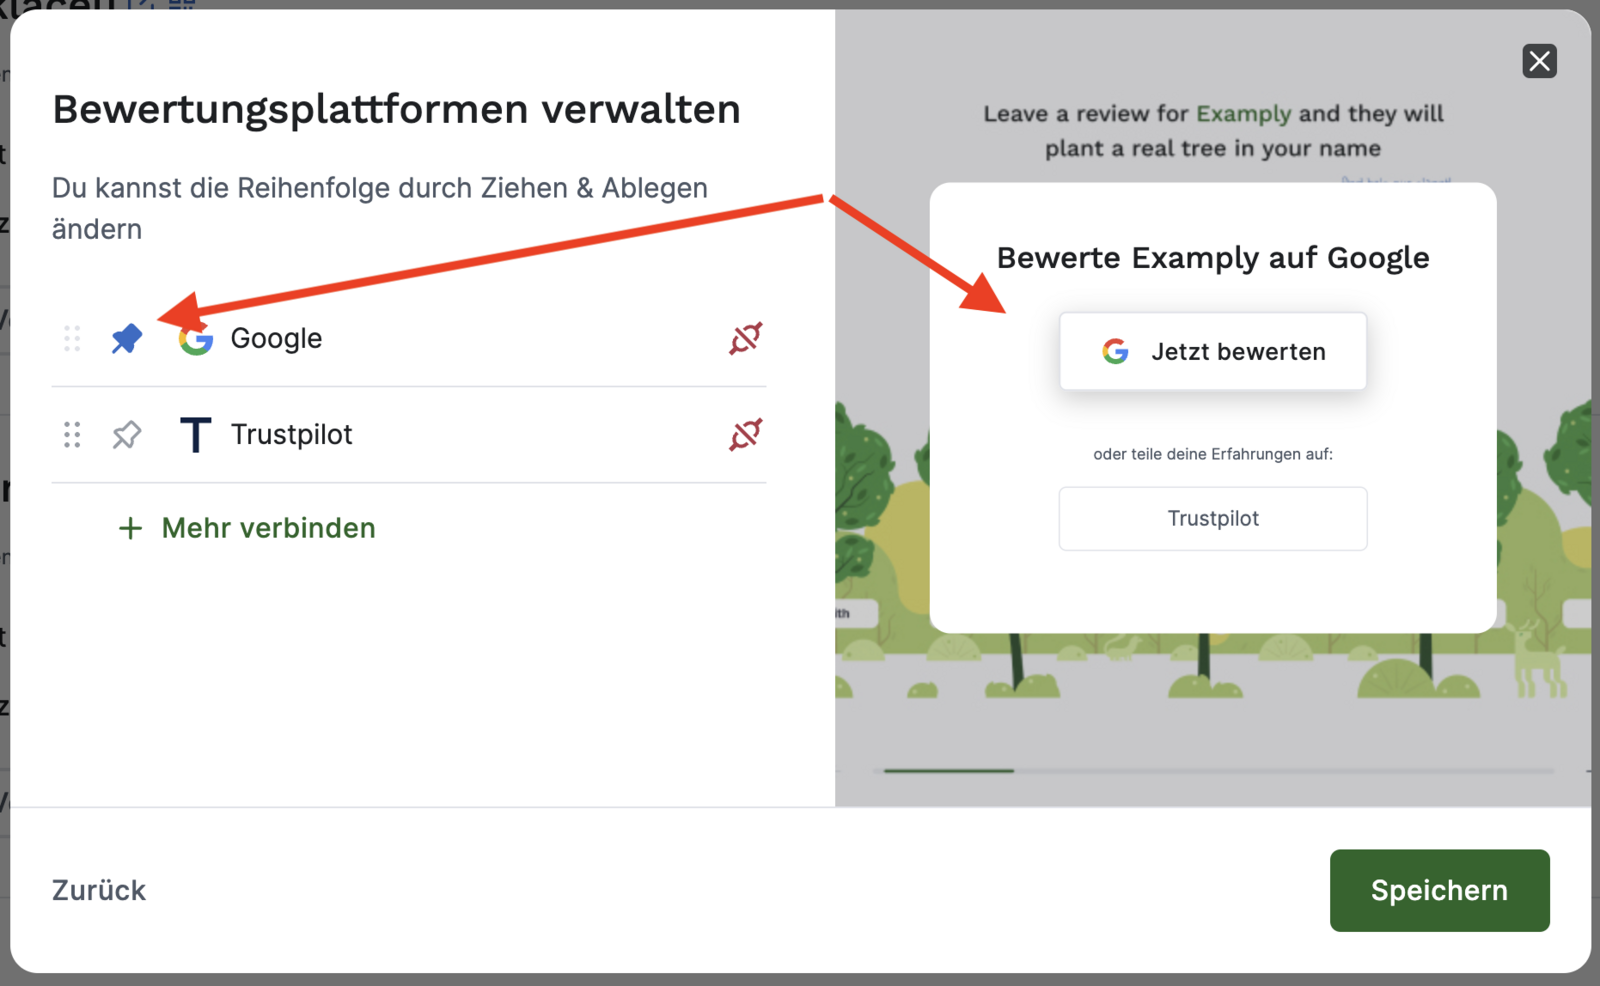Click the Jetzt bewerten button
Viewport: 1600px width, 986px height.
point(1212,351)
